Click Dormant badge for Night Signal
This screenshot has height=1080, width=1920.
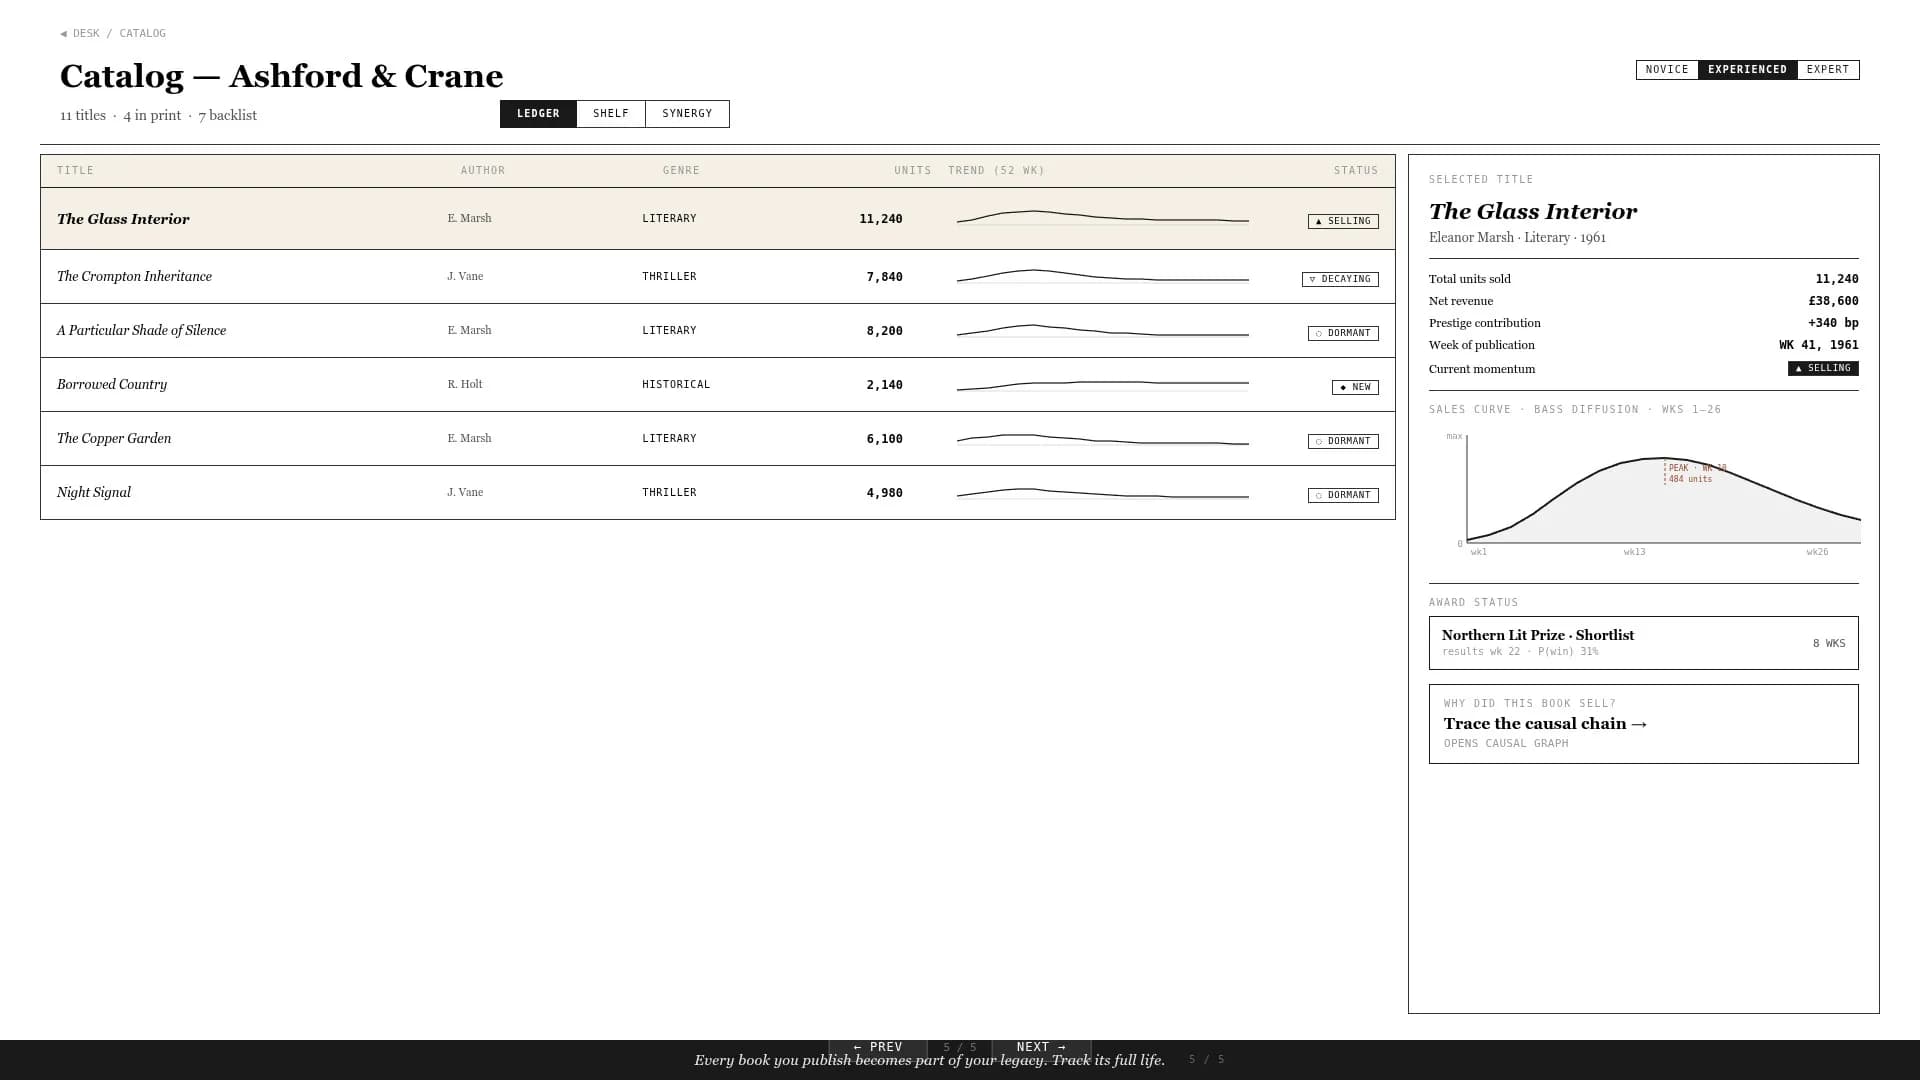tap(1343, 495)
